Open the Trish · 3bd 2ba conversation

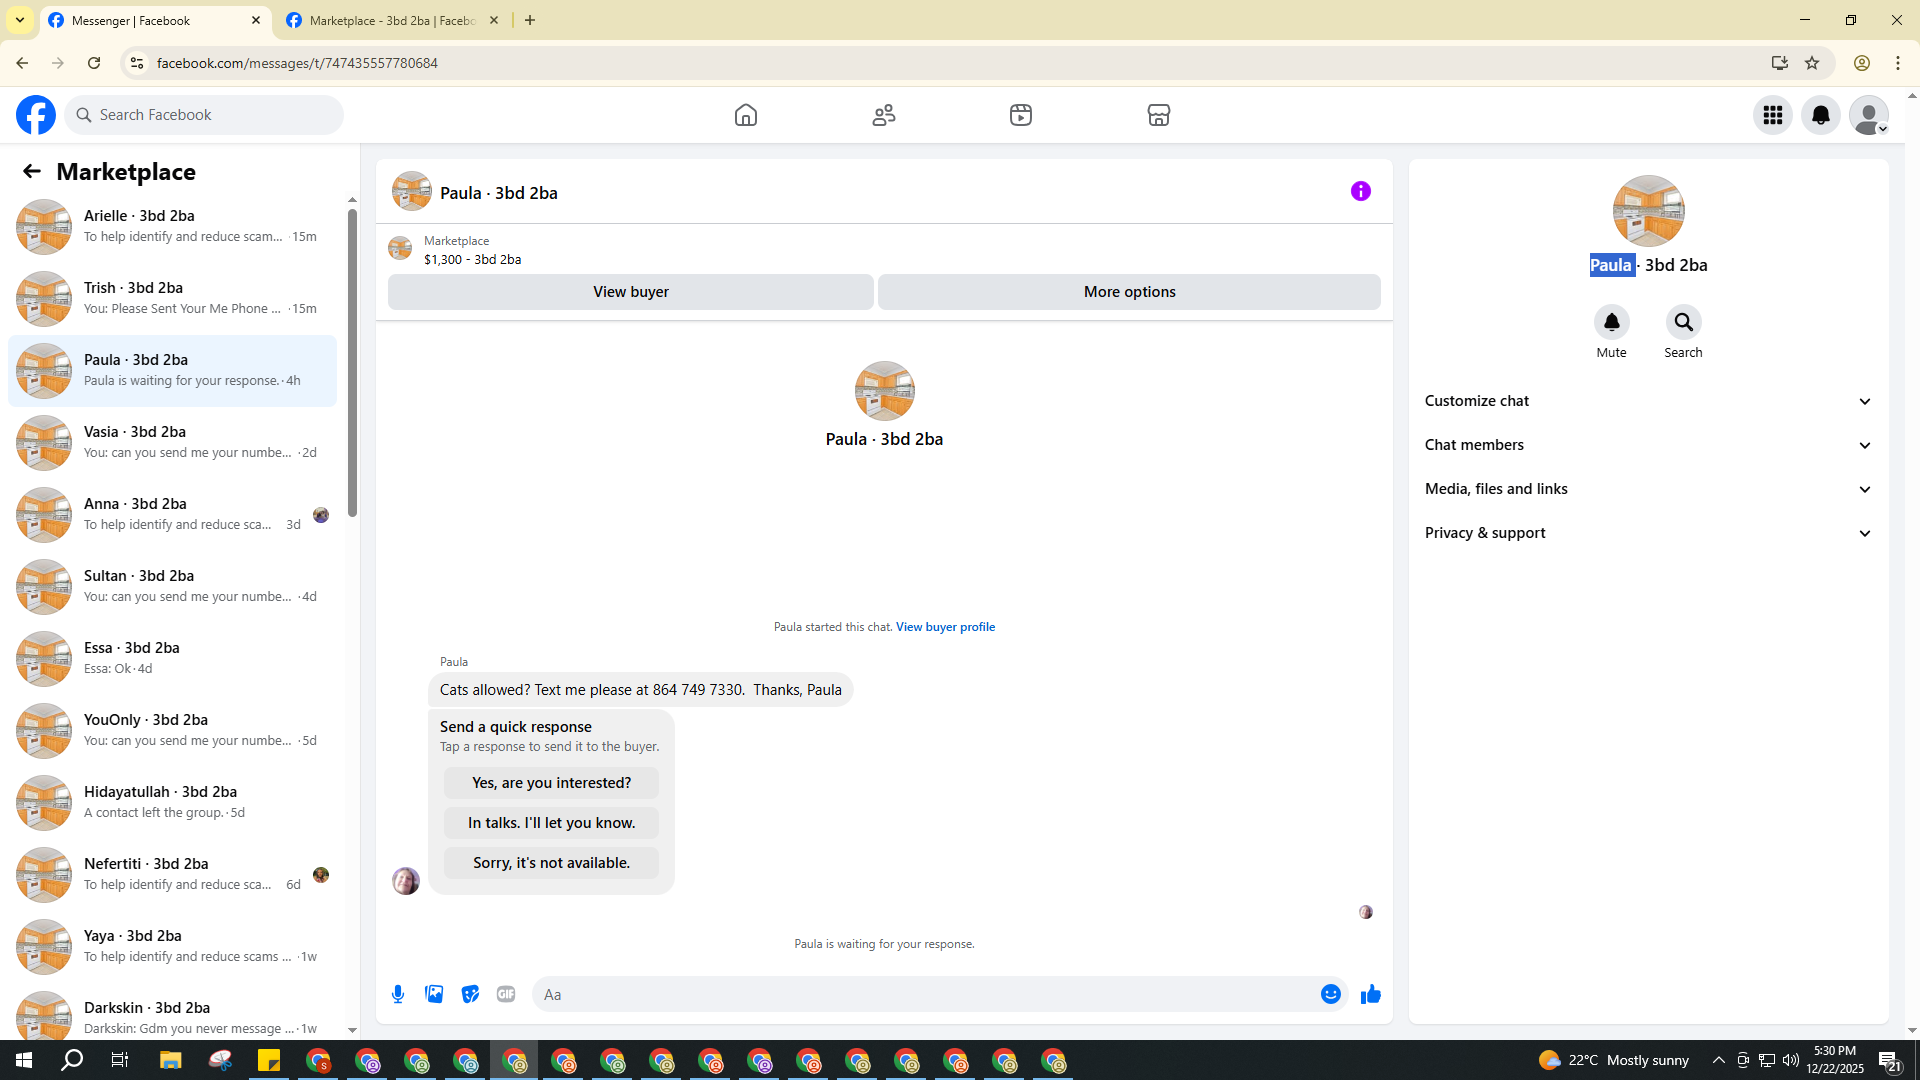(x=172, y=298)
